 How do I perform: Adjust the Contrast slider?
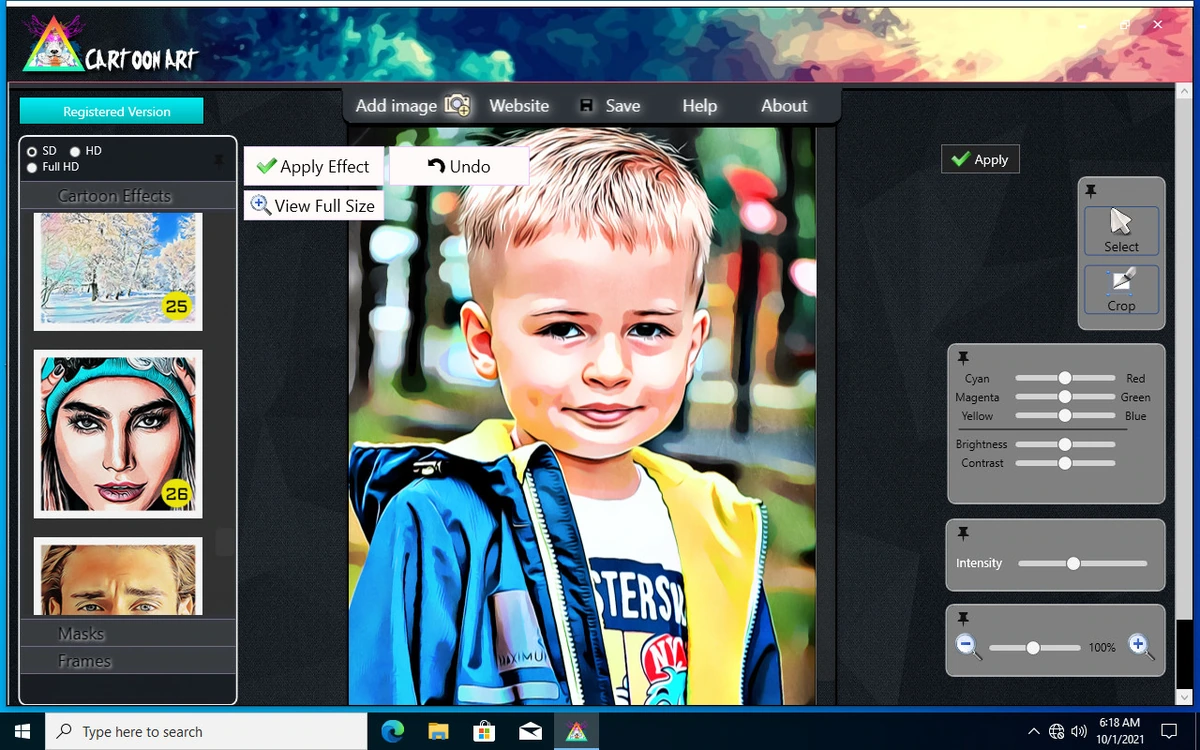coord(1065,463)
